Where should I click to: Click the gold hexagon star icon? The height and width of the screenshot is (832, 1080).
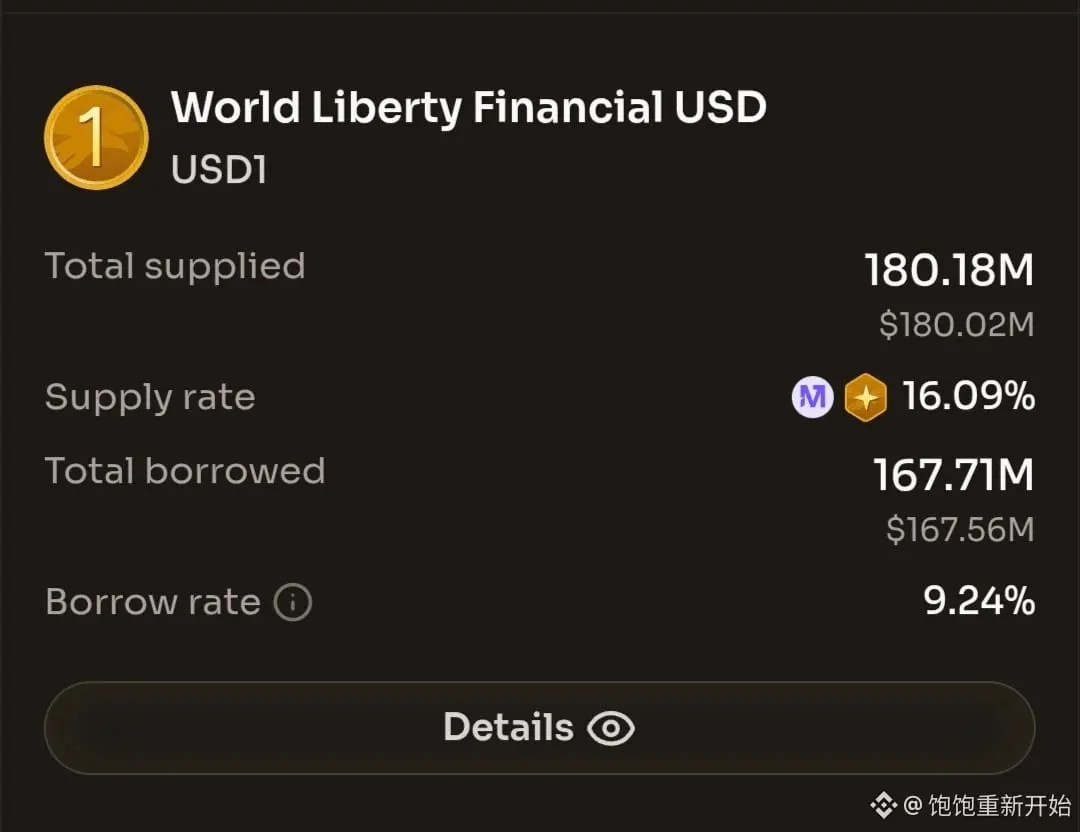click(865, 398)
